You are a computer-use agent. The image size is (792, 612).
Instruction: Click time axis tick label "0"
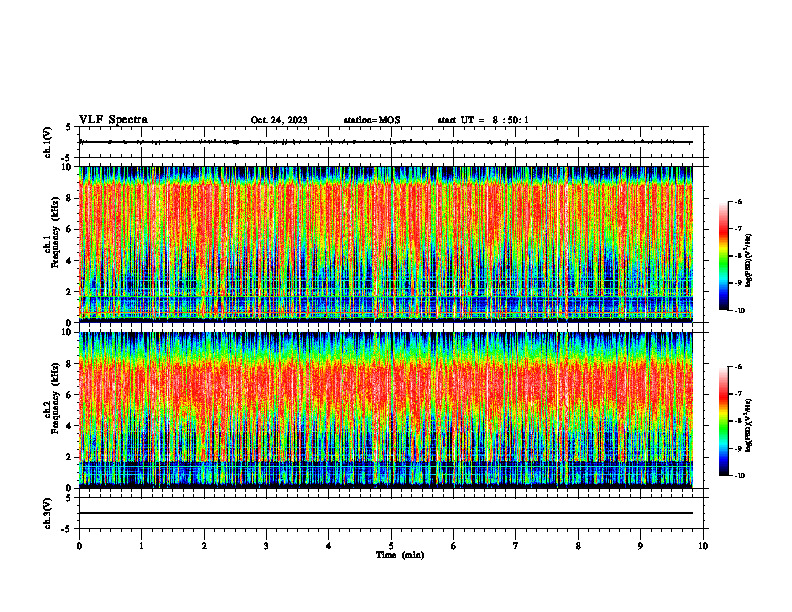pyautogui.click(x=79, y=546)
